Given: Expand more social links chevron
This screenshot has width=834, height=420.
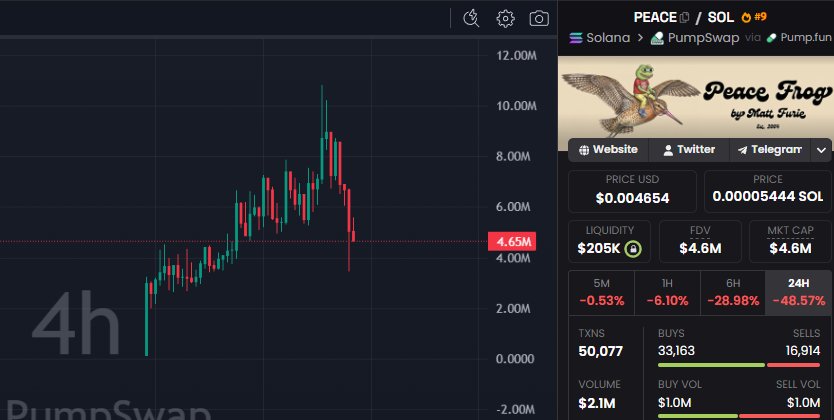Looking at the screenshot, I should point(821,150).
